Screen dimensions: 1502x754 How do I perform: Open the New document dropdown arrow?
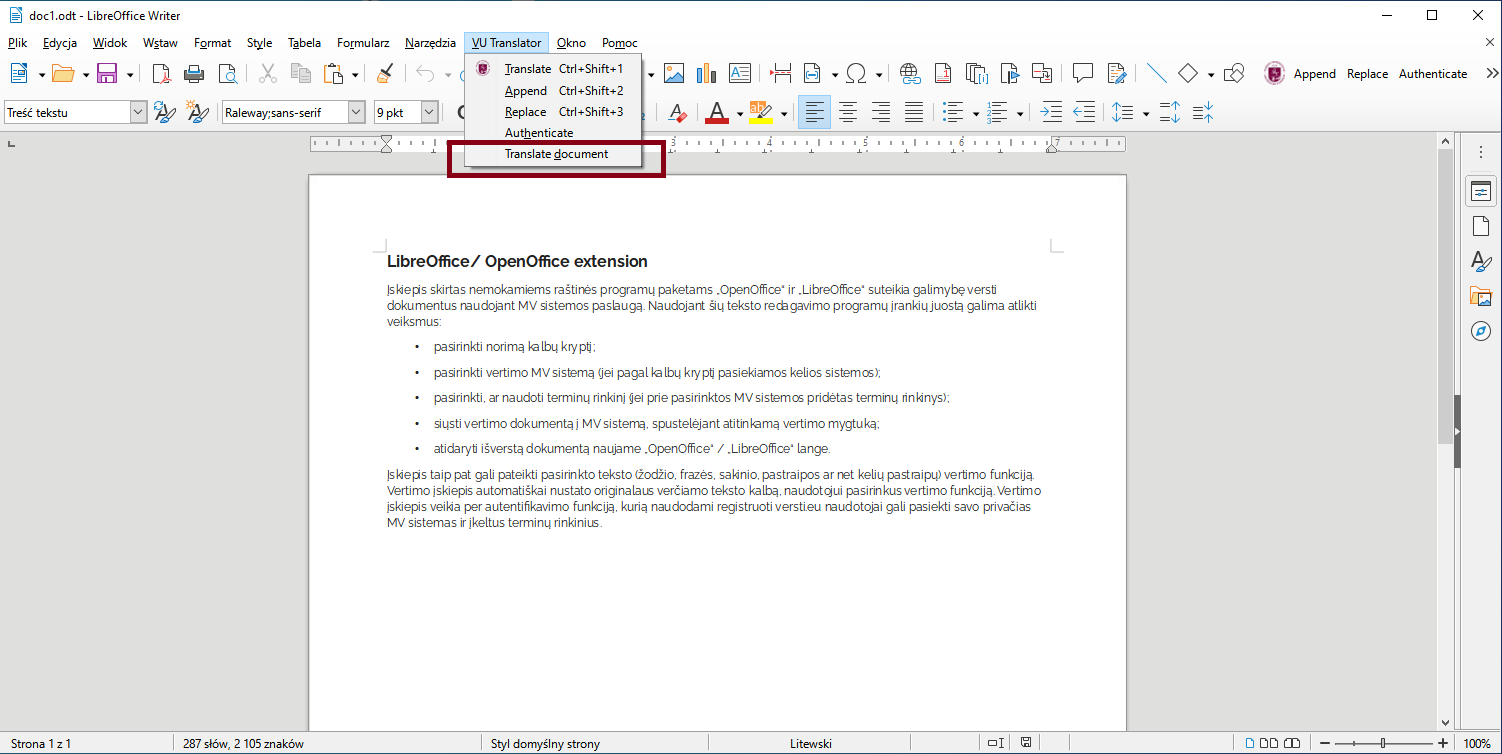[x=41, y=74]
